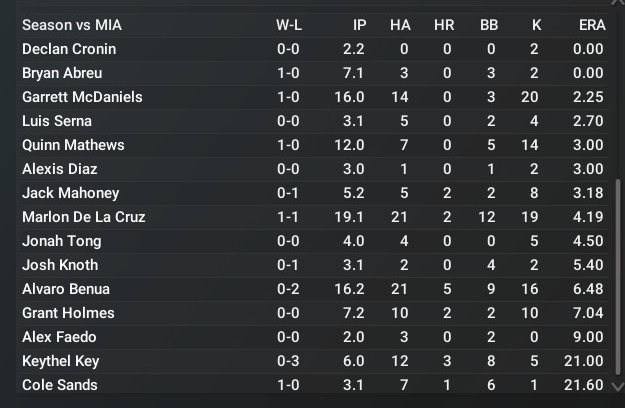
Task: Open Quinn Mathews player link
Action: pos(73,145)
